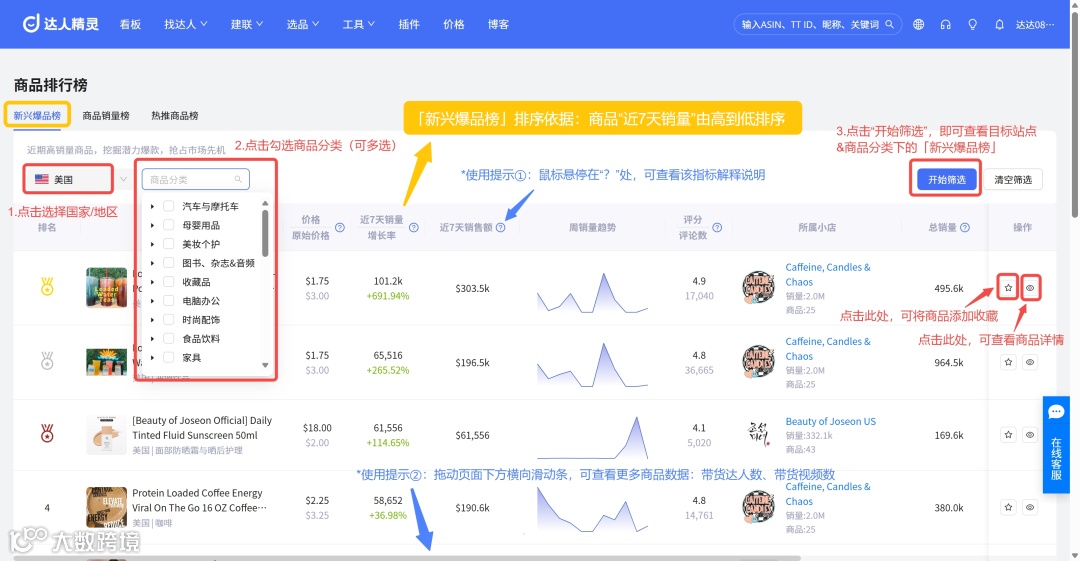This screenshot has height=561, width=1080.
Task: Switch to the 商品销量榜 tab
Action: click(x=106, y=115)
